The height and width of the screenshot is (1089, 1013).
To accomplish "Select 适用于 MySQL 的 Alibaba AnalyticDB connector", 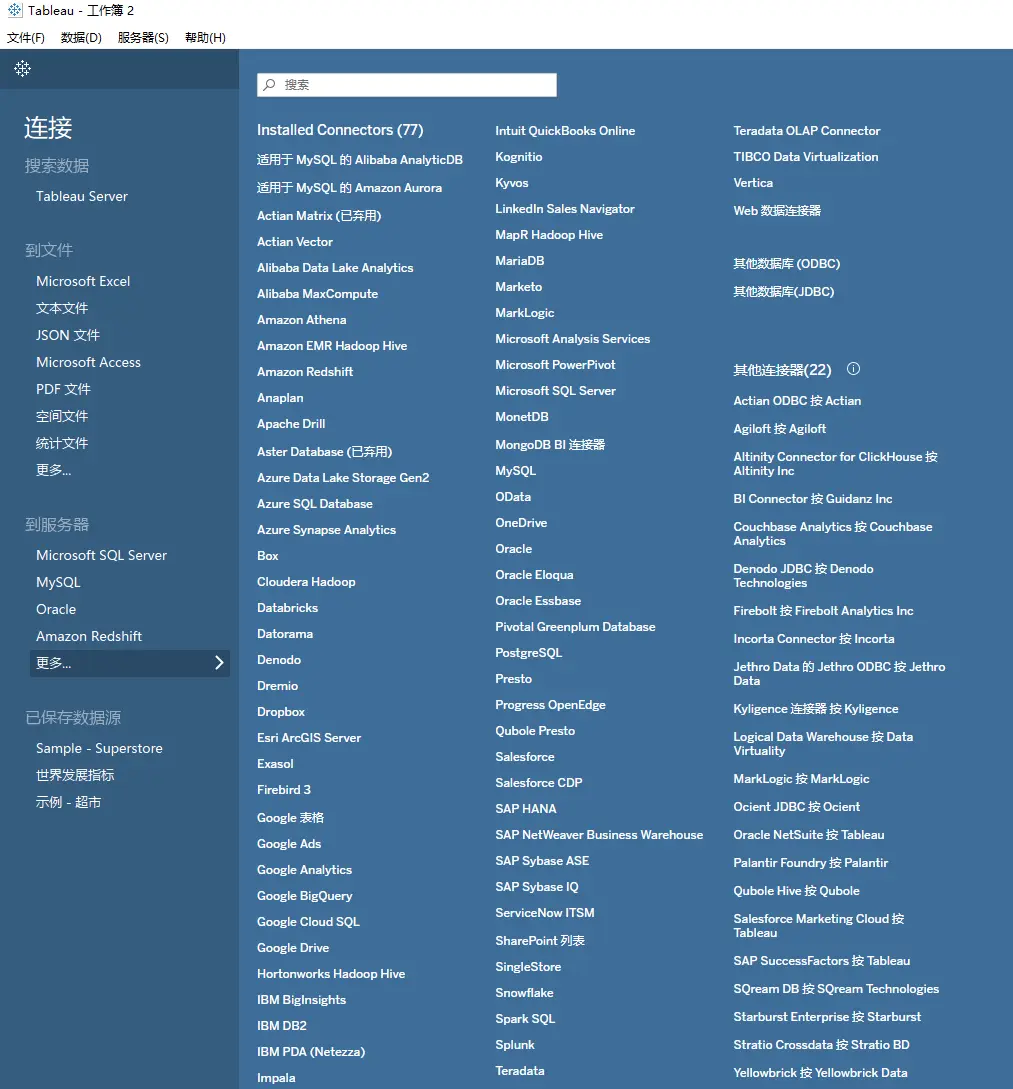I will (x=360, y=160).
